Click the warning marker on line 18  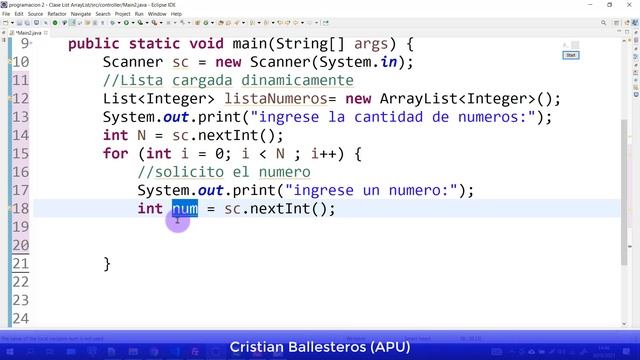pos(10,209)
